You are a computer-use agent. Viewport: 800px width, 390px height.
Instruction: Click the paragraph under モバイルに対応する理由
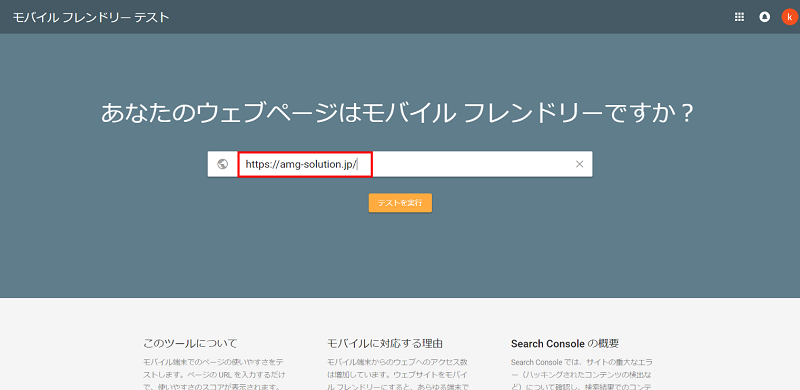coord(398,374)
